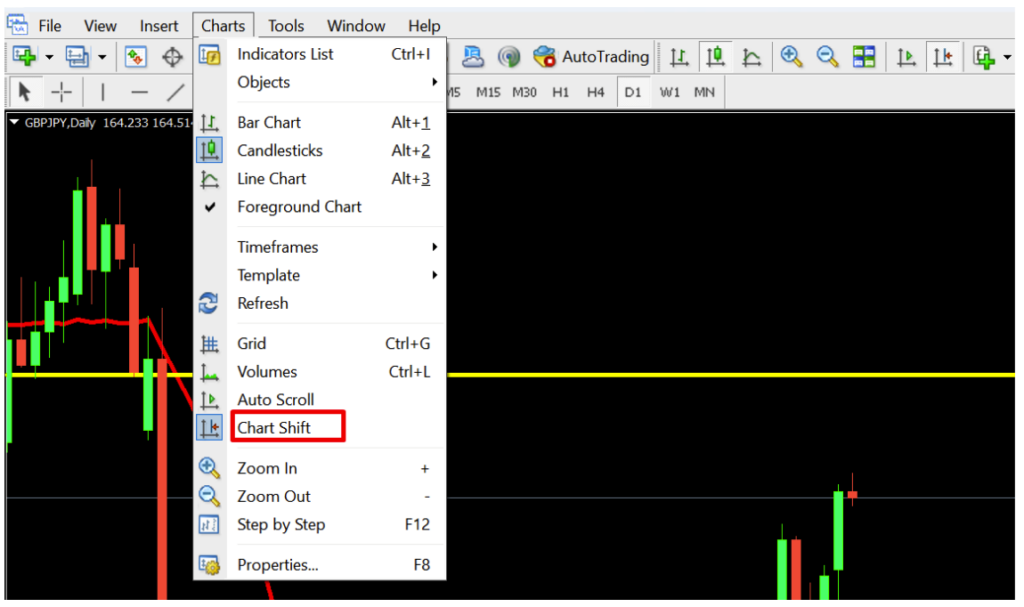The height and width of the screenshot is (607, 1024).
Task: Open Indicators List from Charts menu
Action: tap(320, 54)
